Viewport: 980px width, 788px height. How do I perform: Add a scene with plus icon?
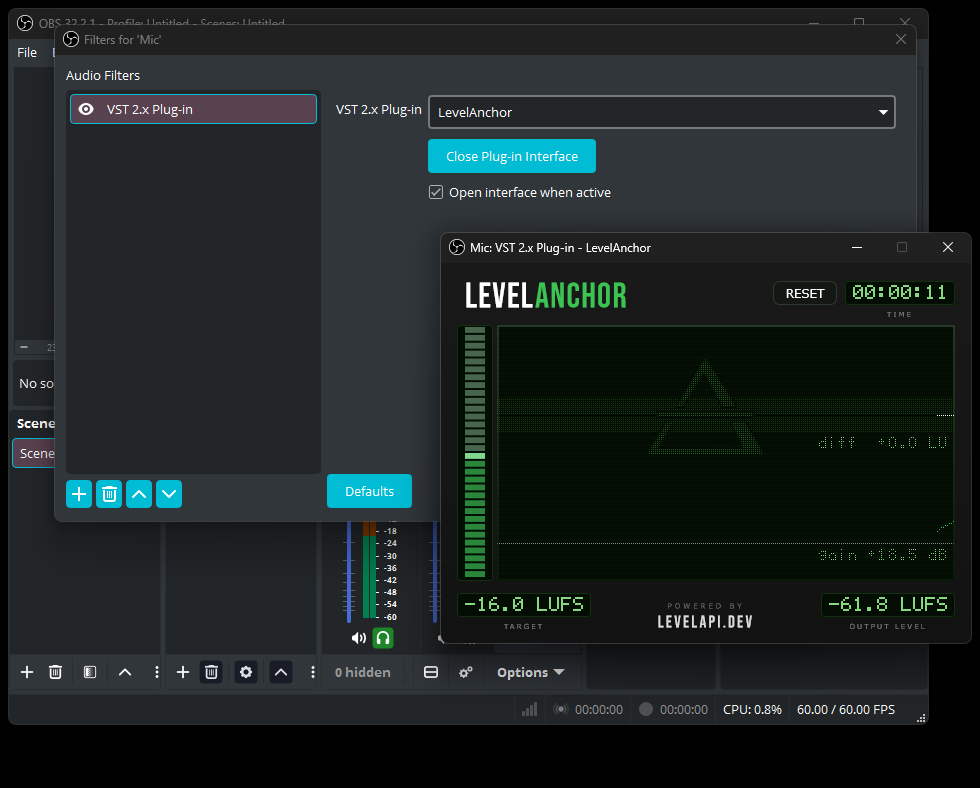27,672
